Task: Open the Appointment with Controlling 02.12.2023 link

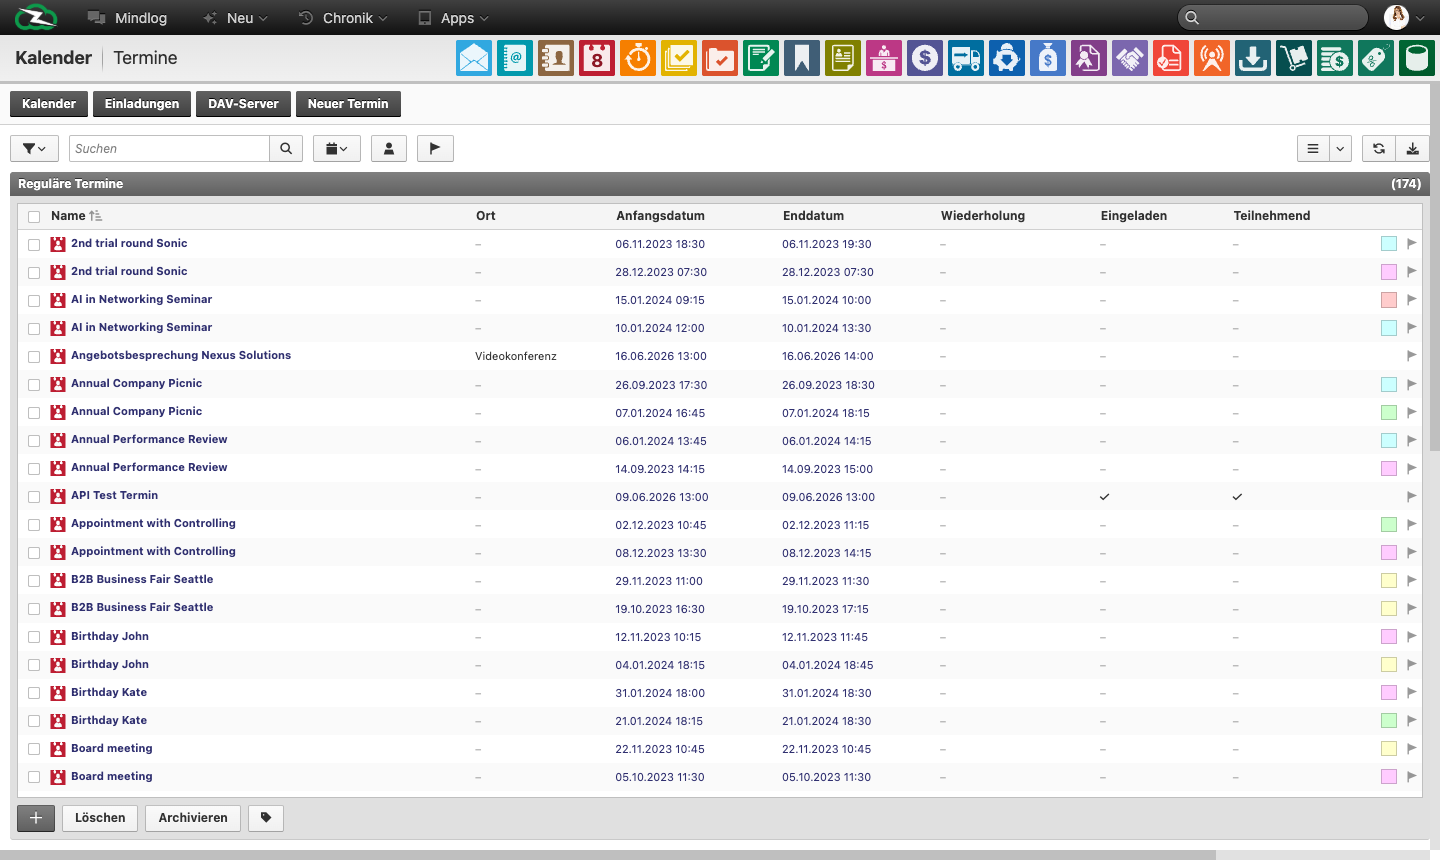Action: 153,523
